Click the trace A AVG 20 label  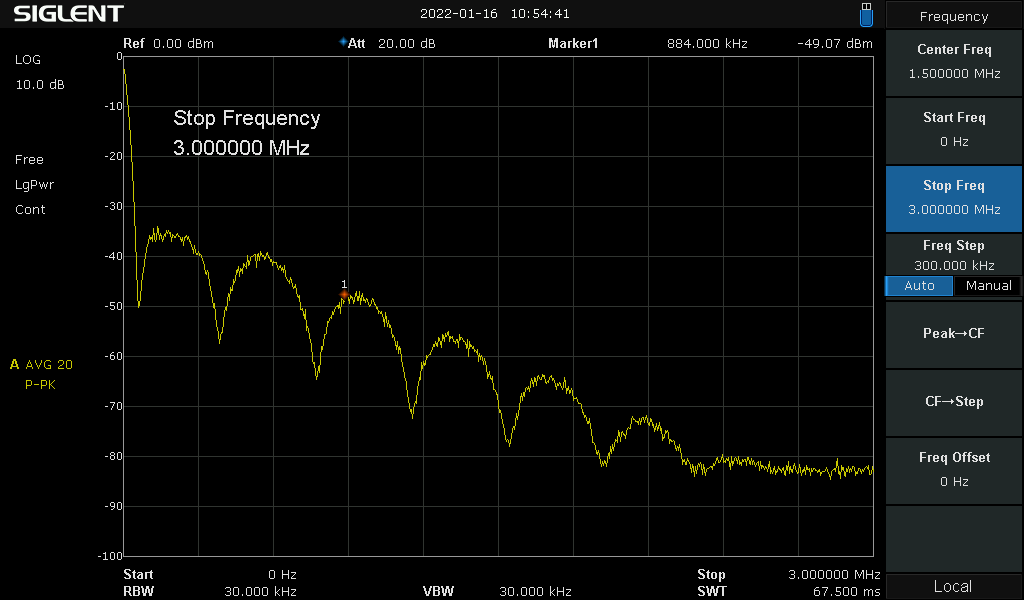(x=41, y=364)
